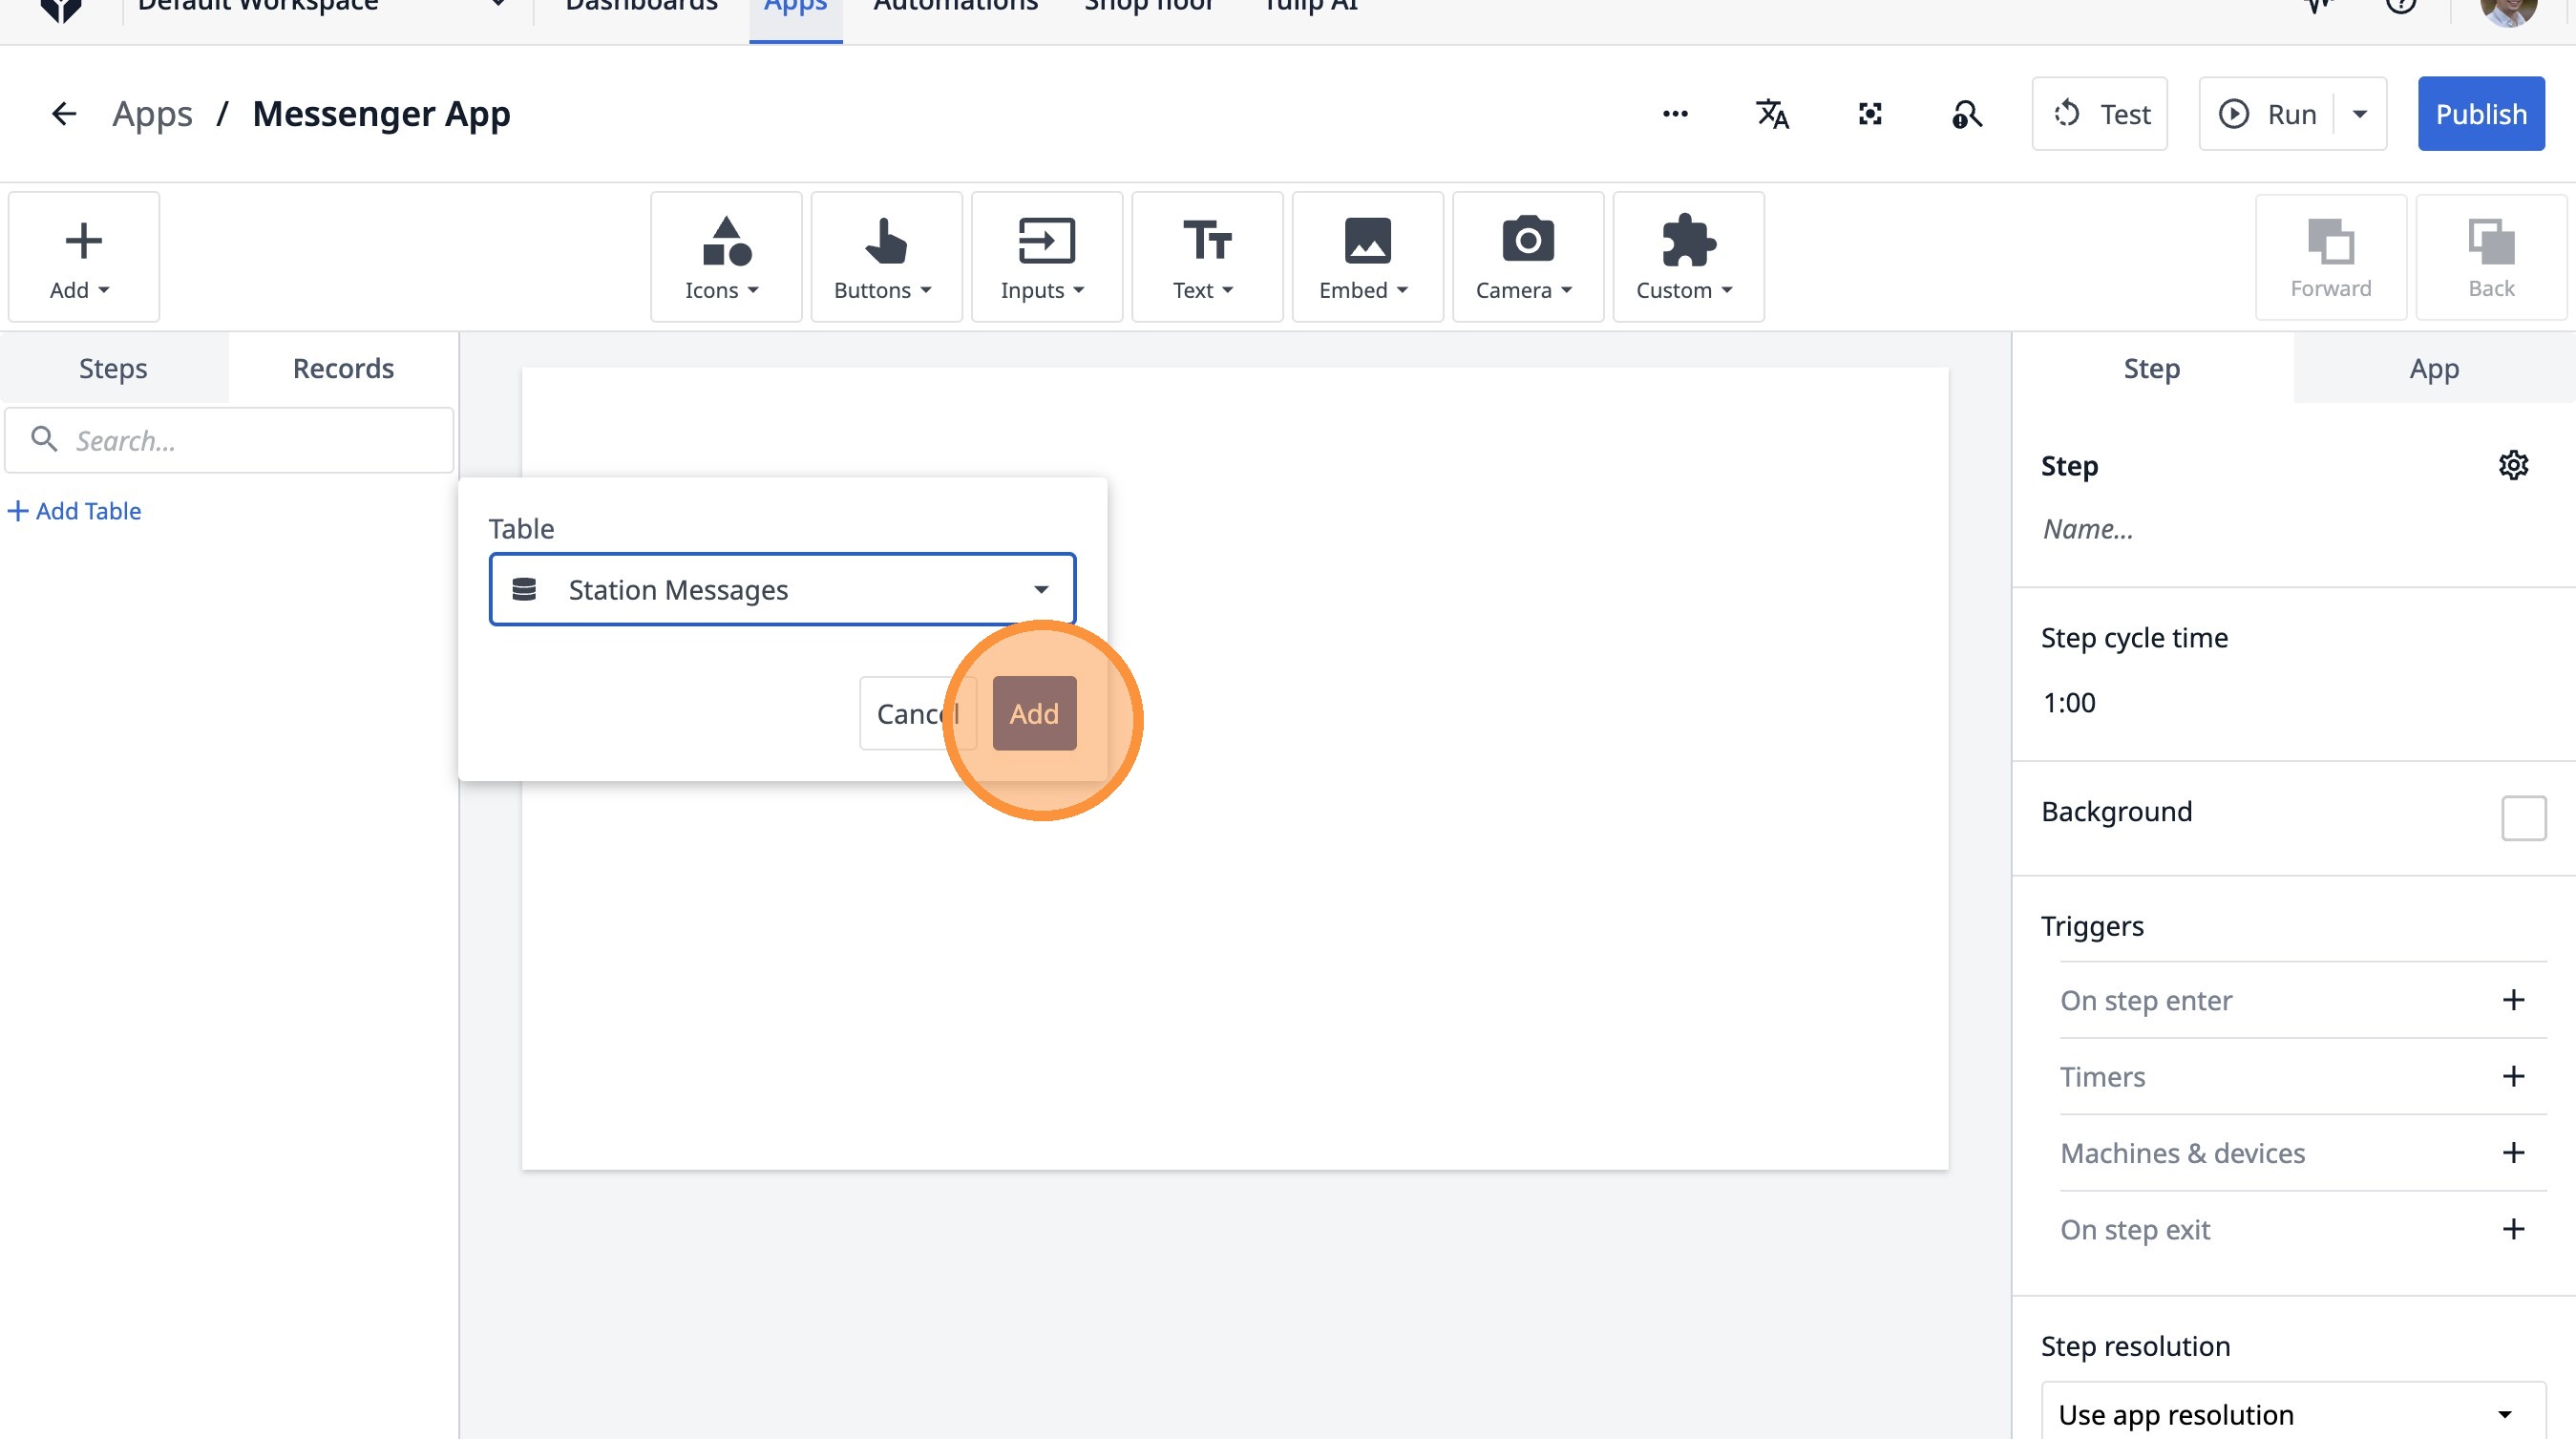Switch to the App tab
The width and height of the screenshot is (2576, 1439).
coord(2433,368)
